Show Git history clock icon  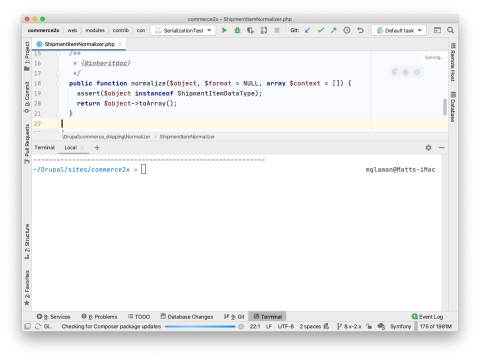tap(347, 30)
